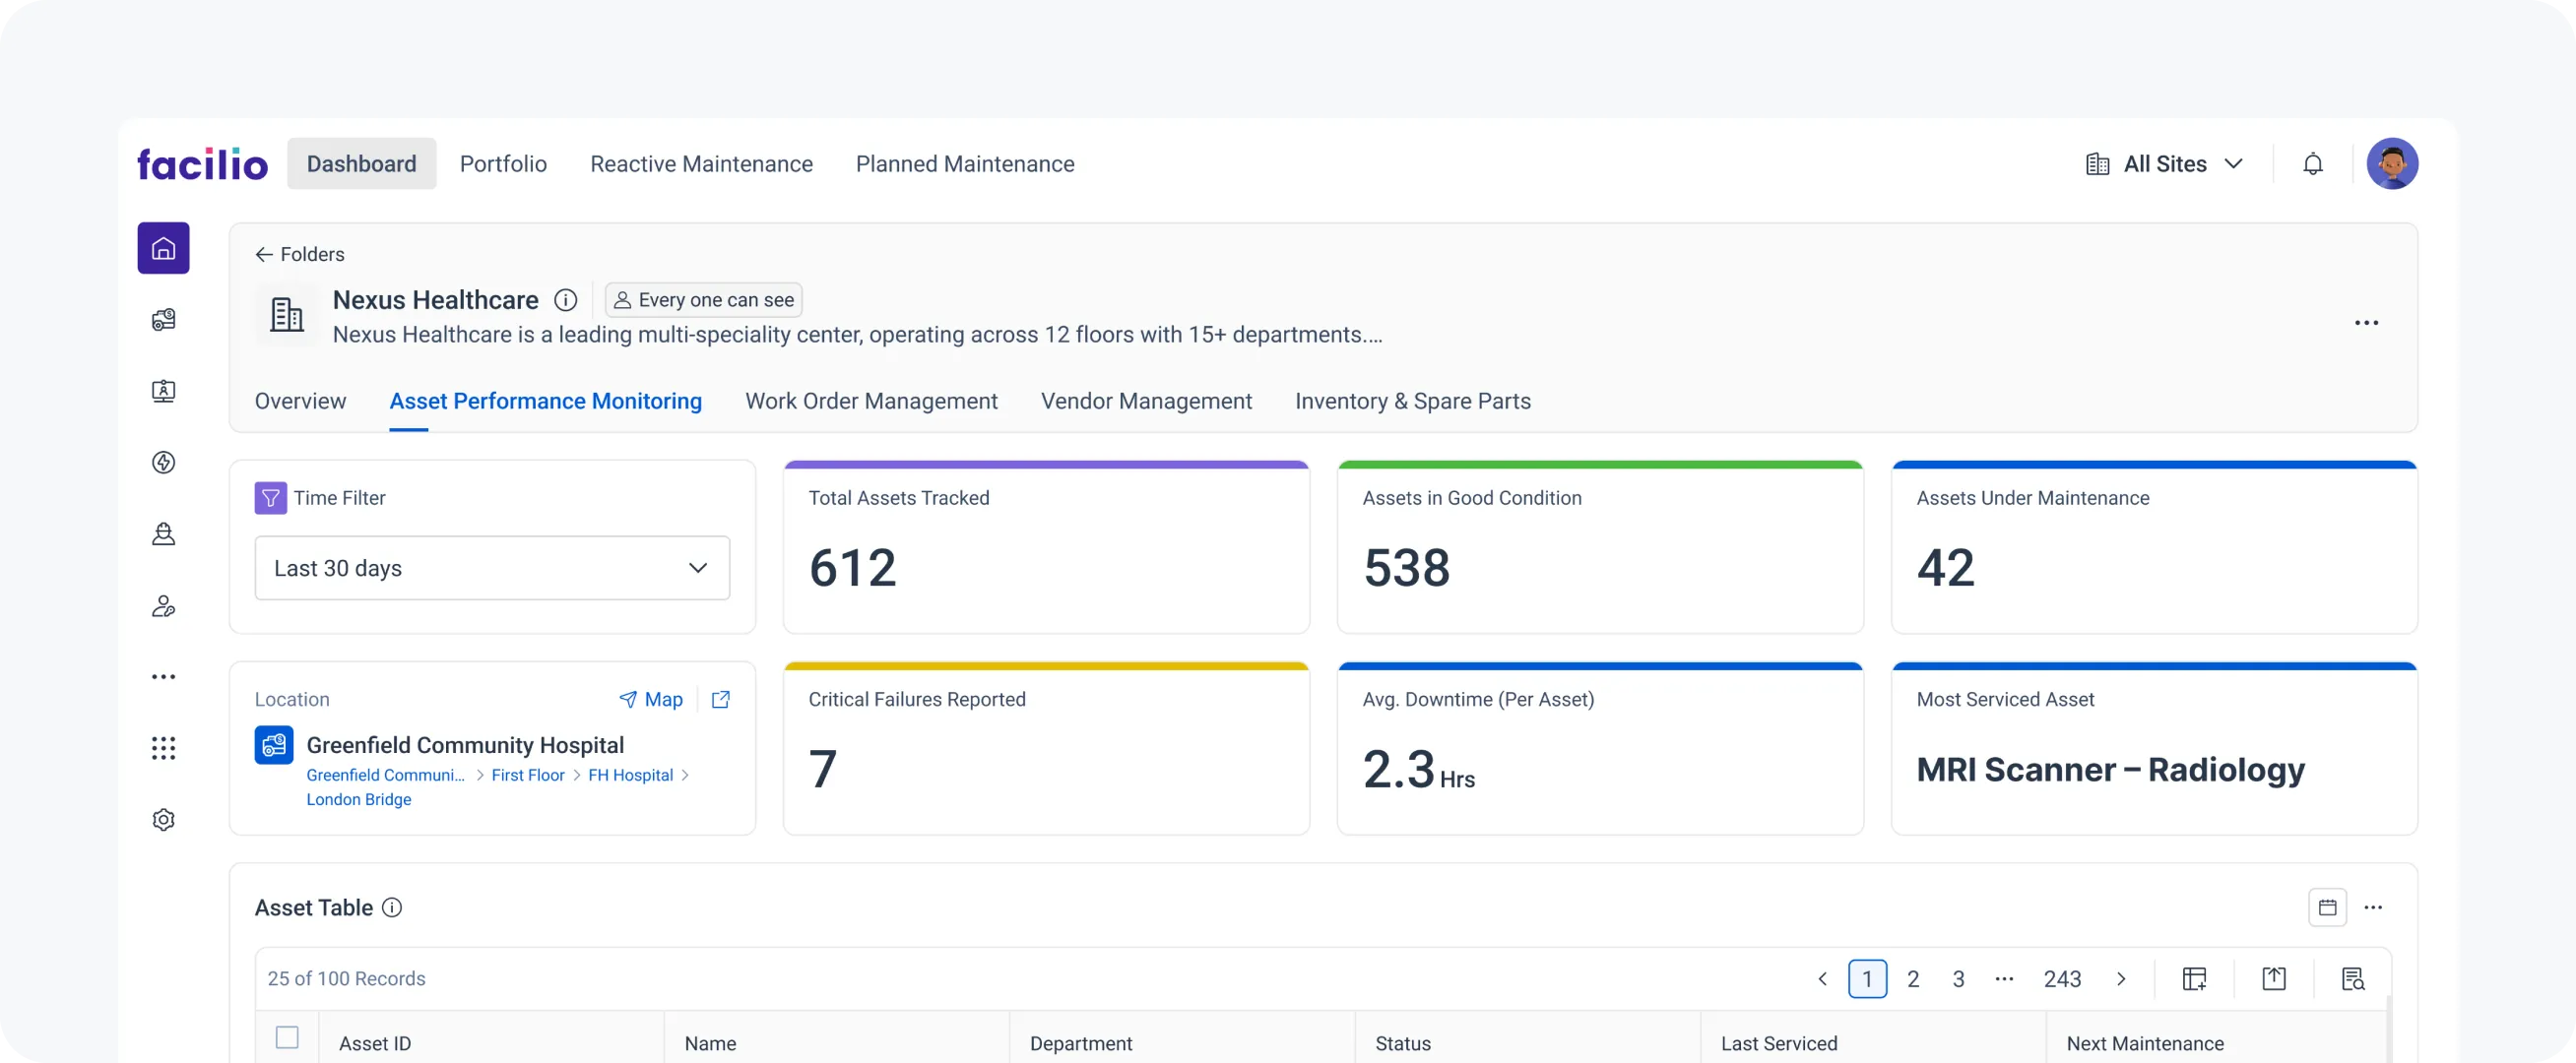
Task: Open the Map link in the Location card
Action: pyautogui.click(x=652, y=699)
